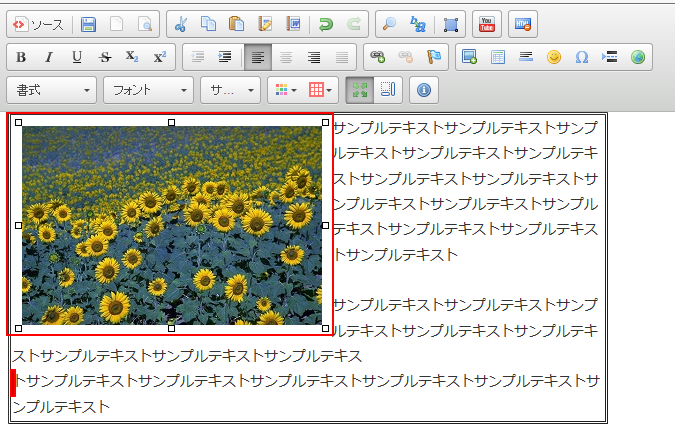This screenshot has width=684, height=428.
Task: Open the 書式 format dropdown
Action: click(x=53, y=90)
